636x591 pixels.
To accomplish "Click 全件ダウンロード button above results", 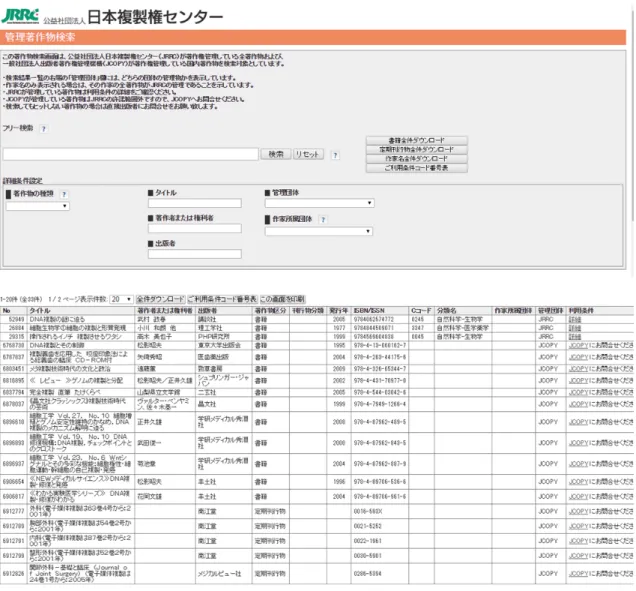I will pos(160,299).
